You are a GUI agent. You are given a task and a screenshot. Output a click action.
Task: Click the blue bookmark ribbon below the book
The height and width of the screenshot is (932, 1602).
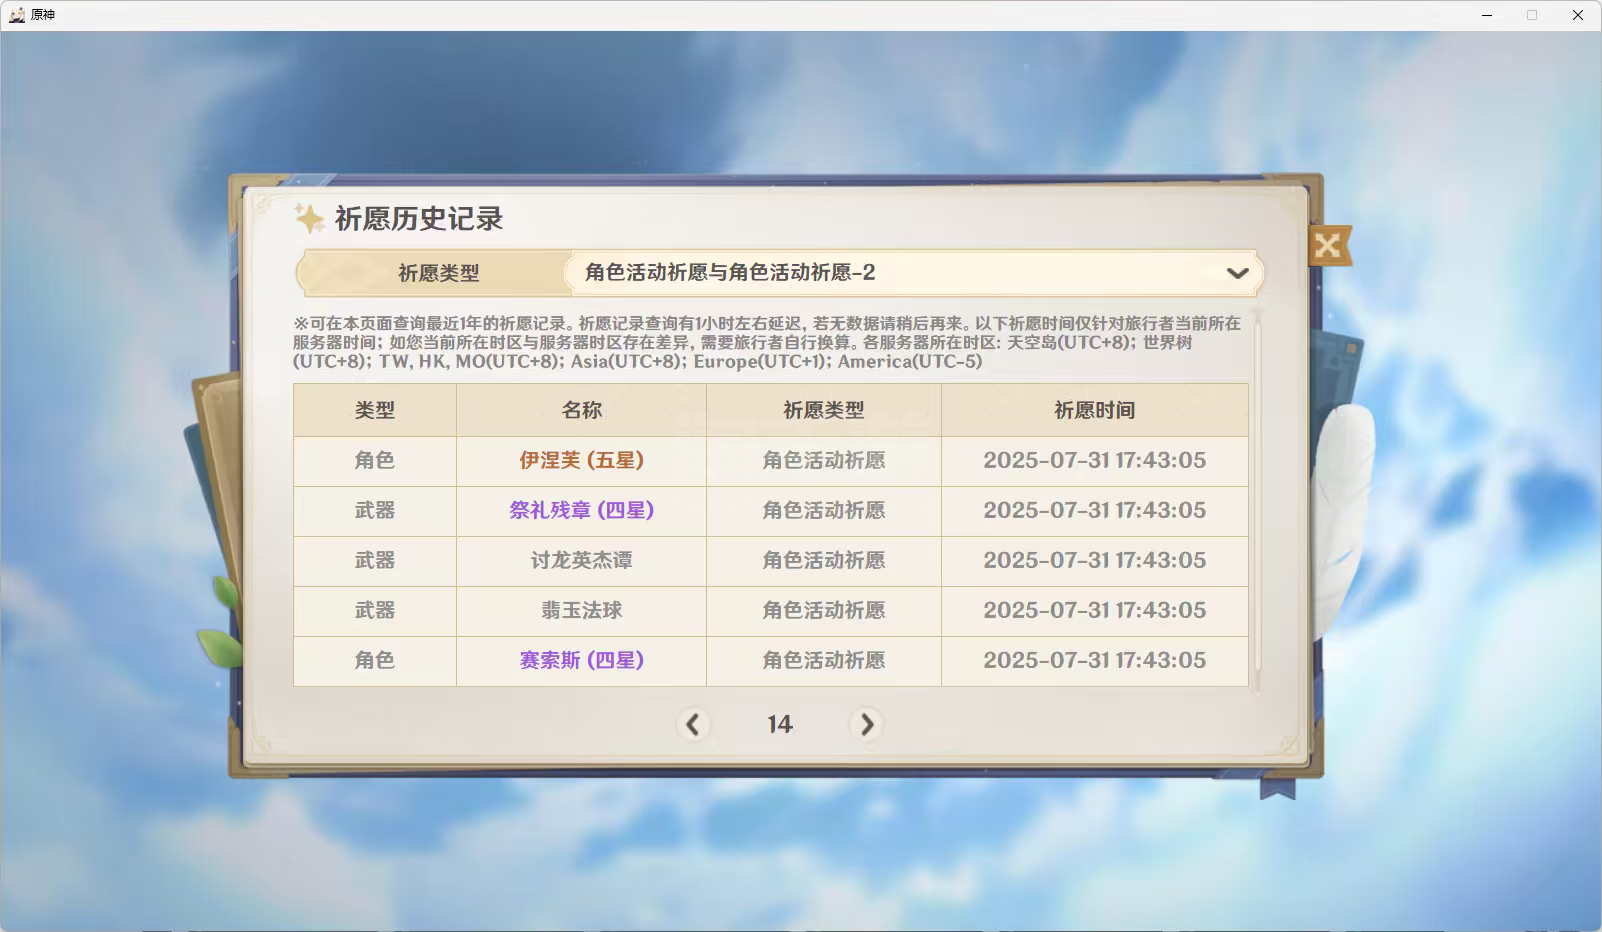1277,788
